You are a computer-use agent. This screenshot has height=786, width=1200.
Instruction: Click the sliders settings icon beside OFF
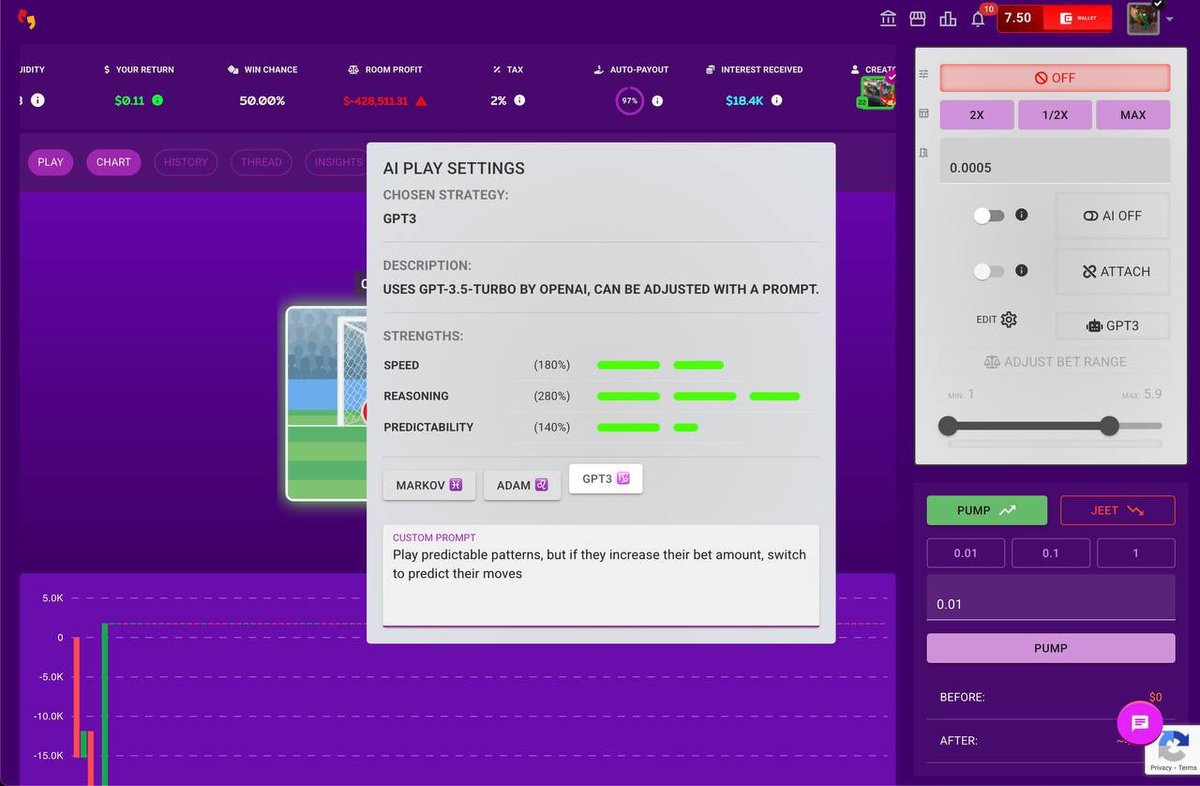pyautogui.click(x=924, y=74)
